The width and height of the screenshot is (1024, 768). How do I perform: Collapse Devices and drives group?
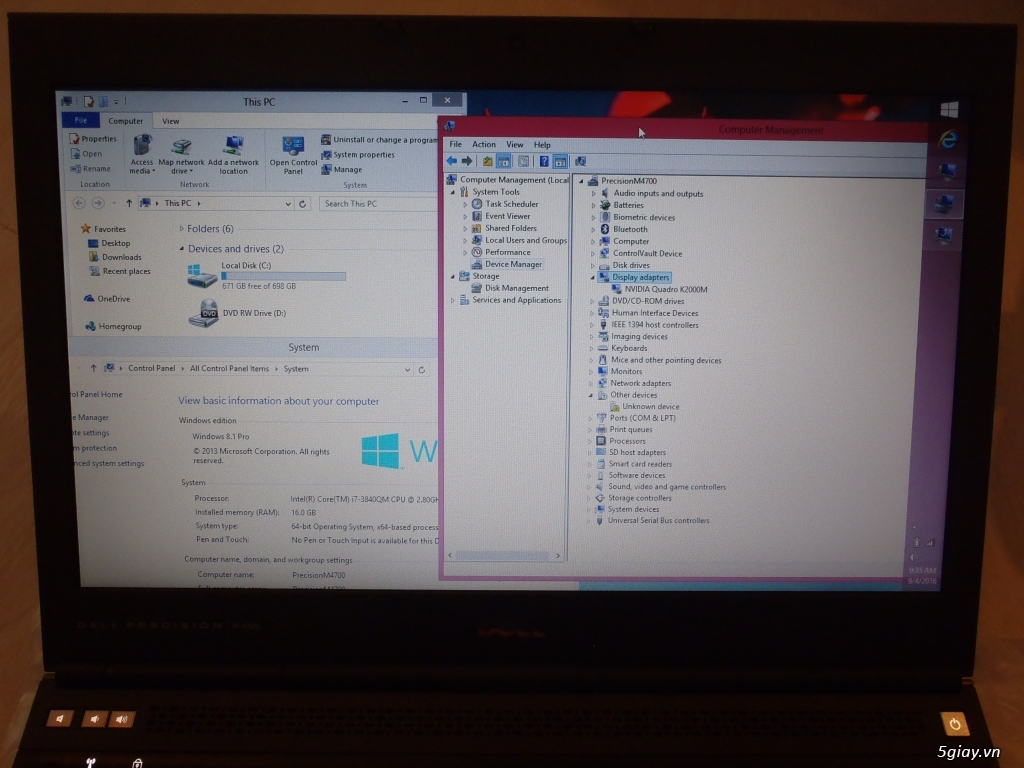pyautogui.click(x=182, y=249)
